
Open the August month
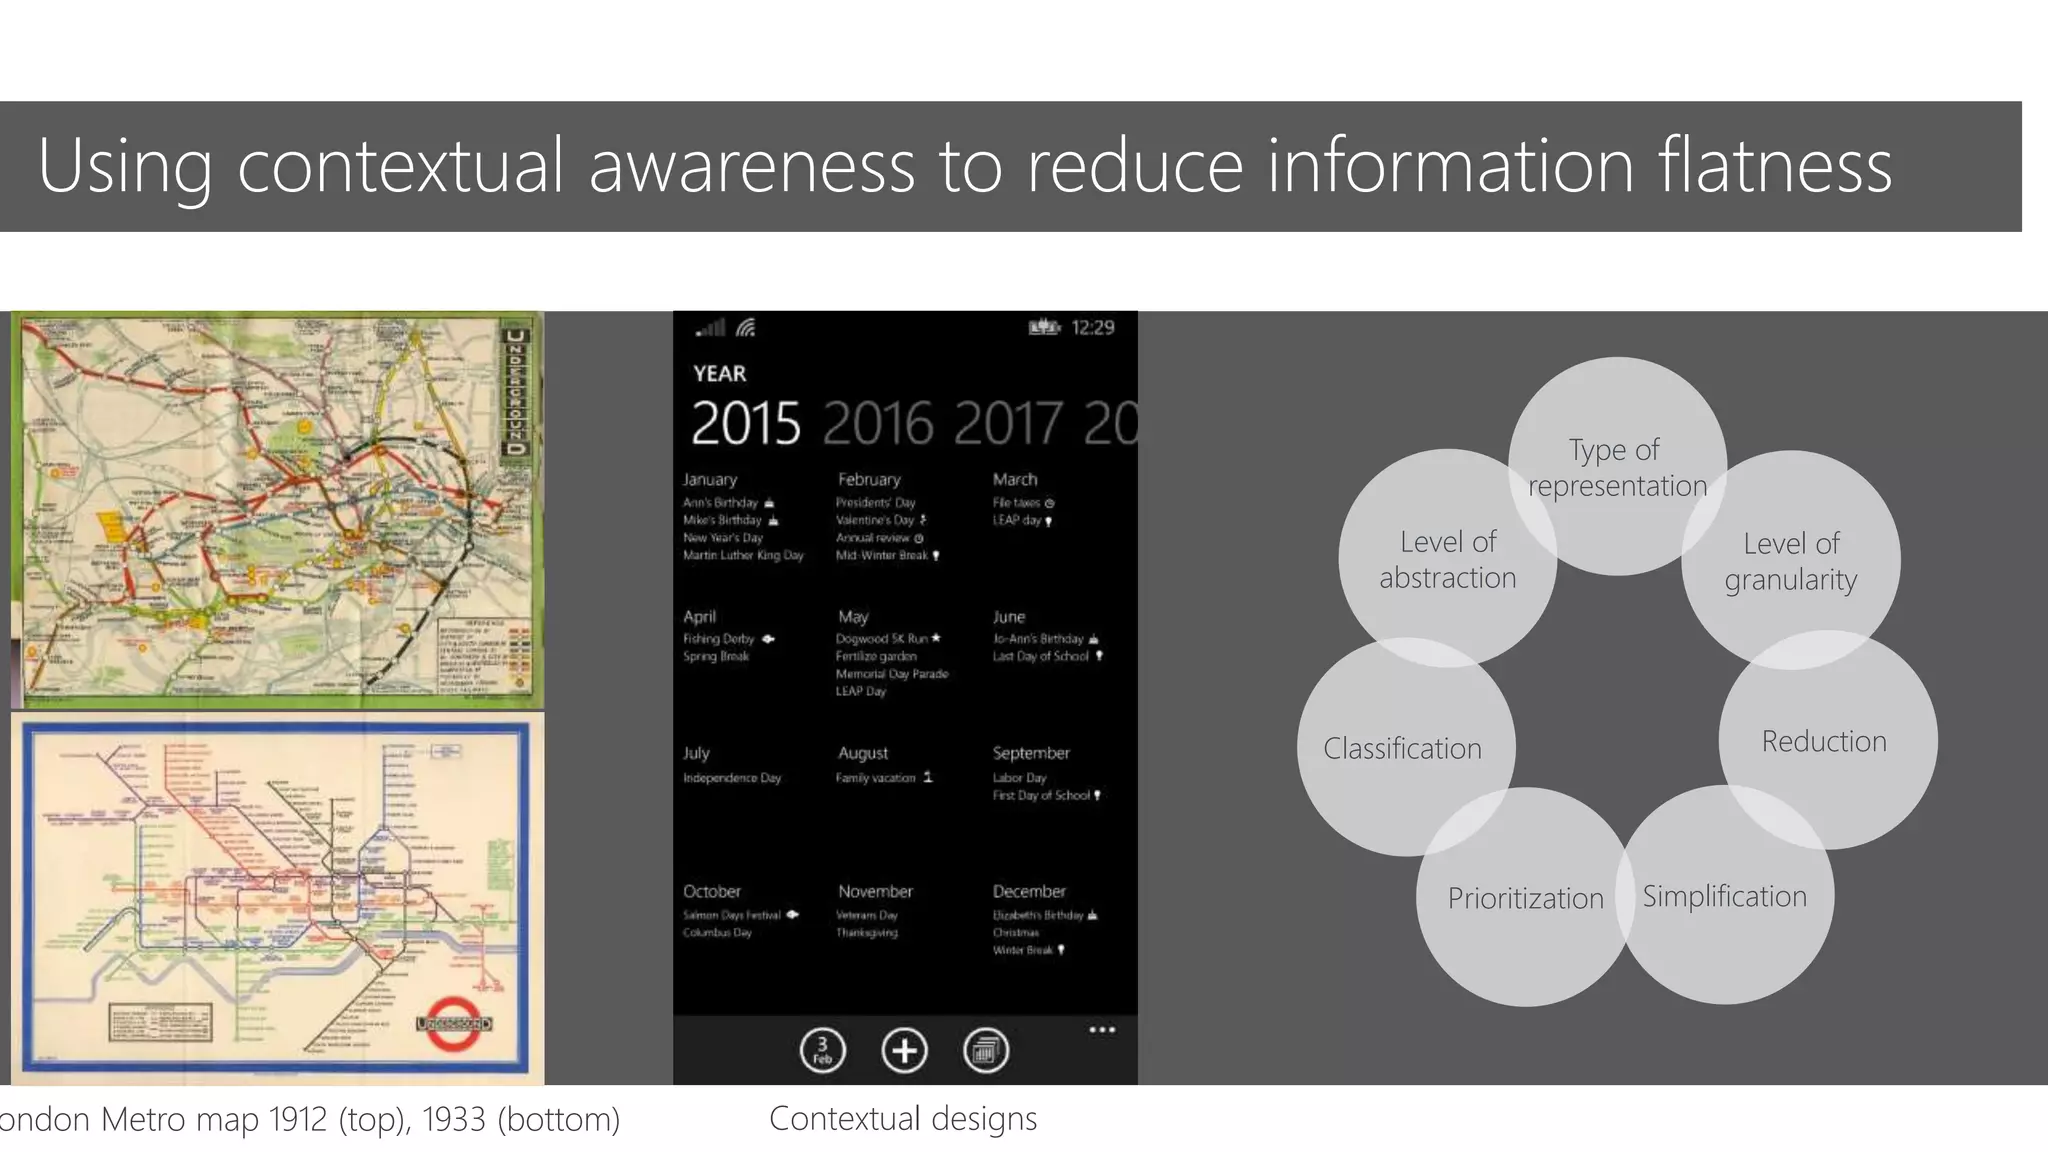(x=863, y=753)
